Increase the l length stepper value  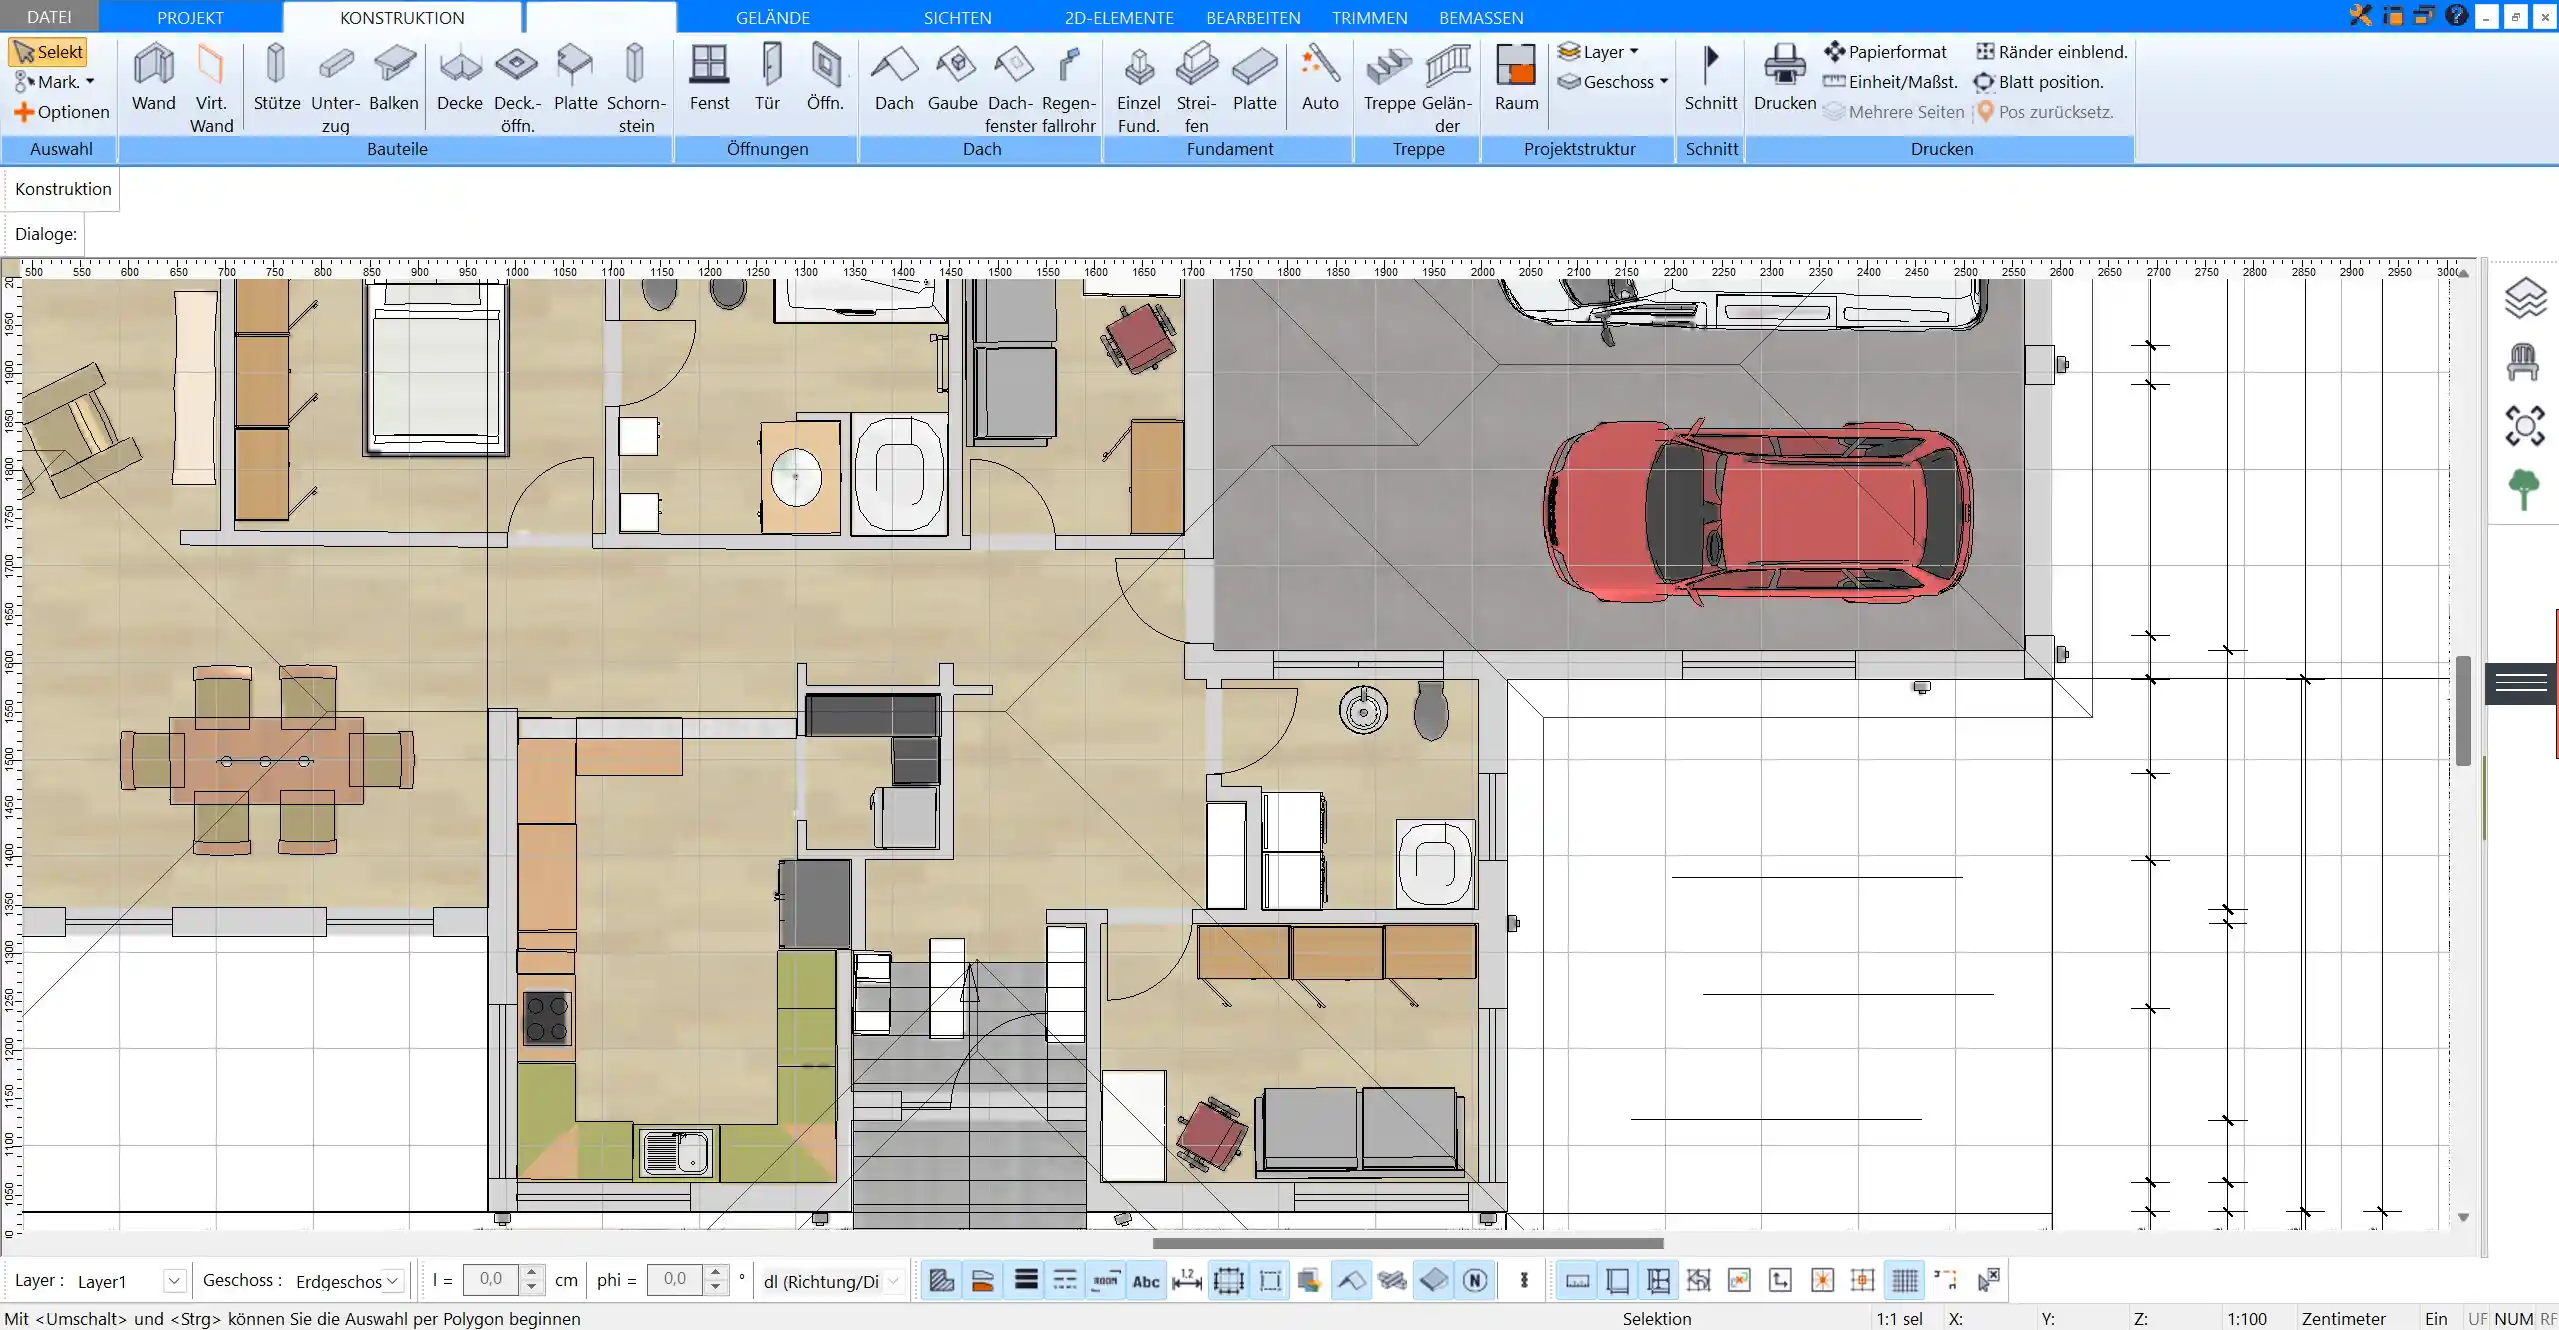[x=532, y=1272]
